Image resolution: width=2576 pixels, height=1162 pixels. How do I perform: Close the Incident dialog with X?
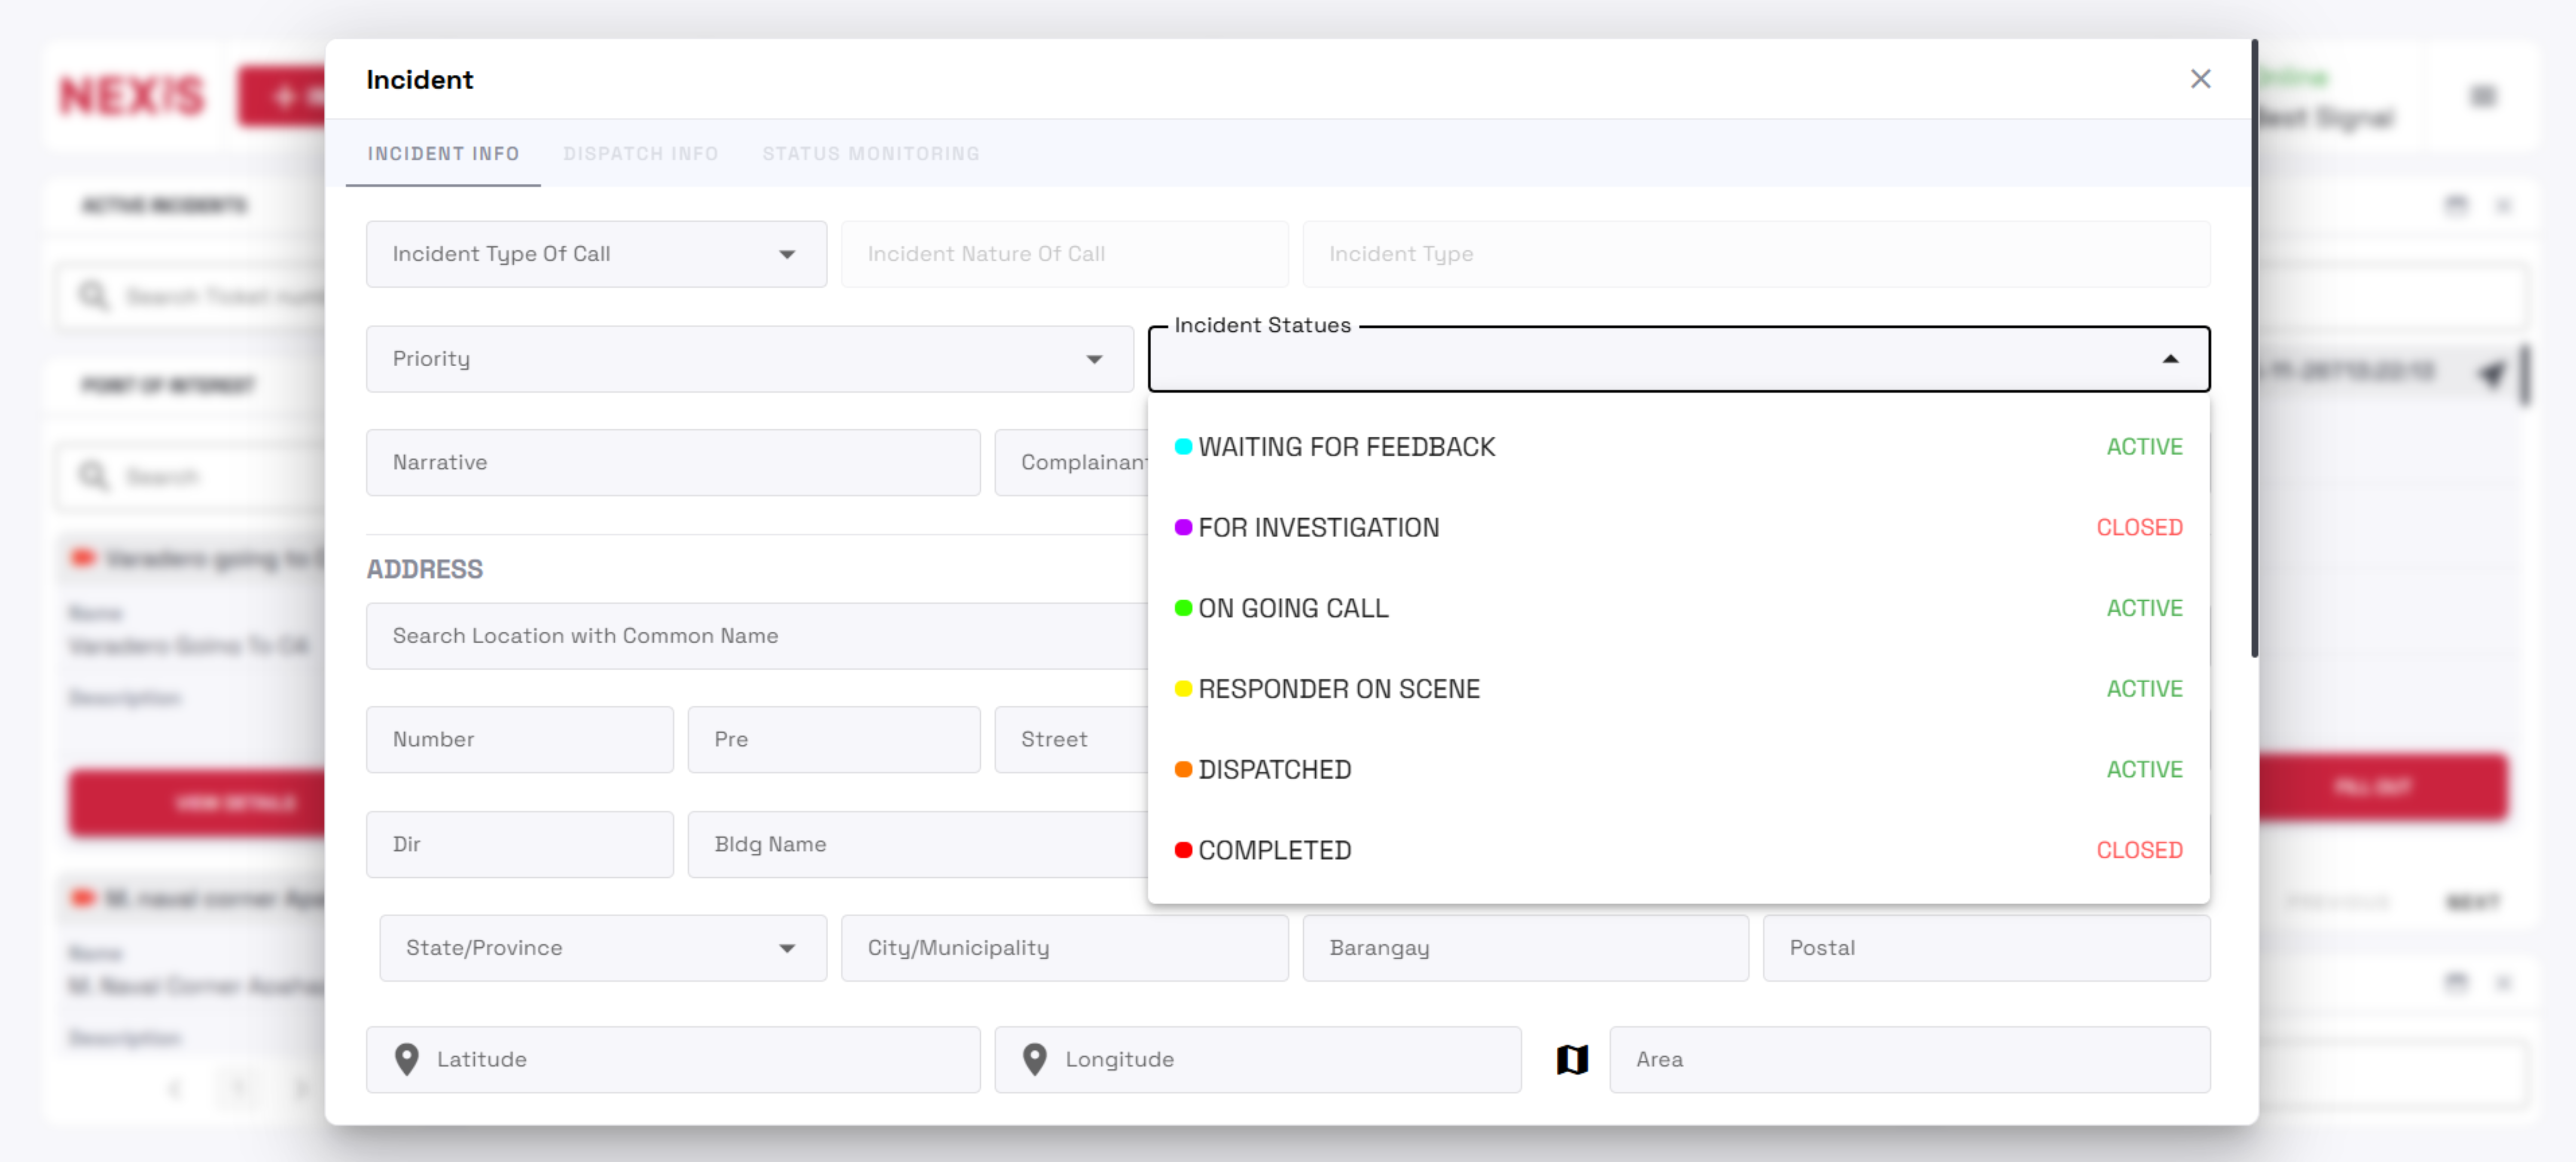click(2200, 79)
